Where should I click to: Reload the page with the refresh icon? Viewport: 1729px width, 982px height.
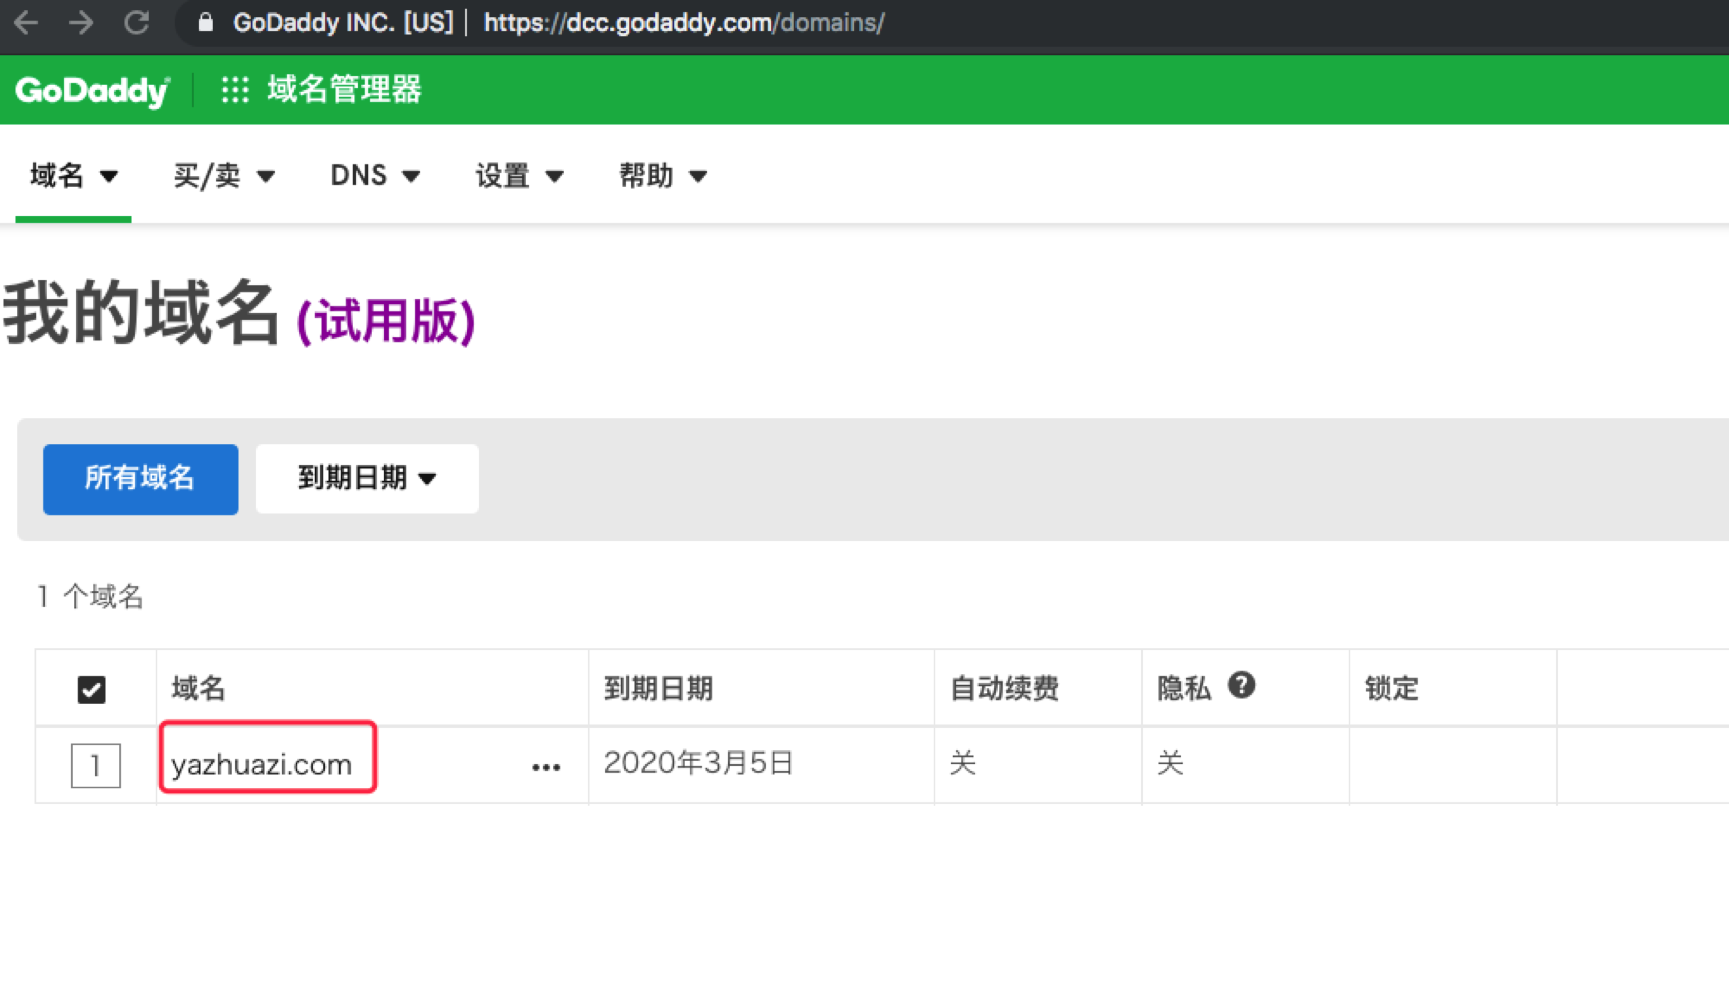pyautogui.click(x=138, y=22)
